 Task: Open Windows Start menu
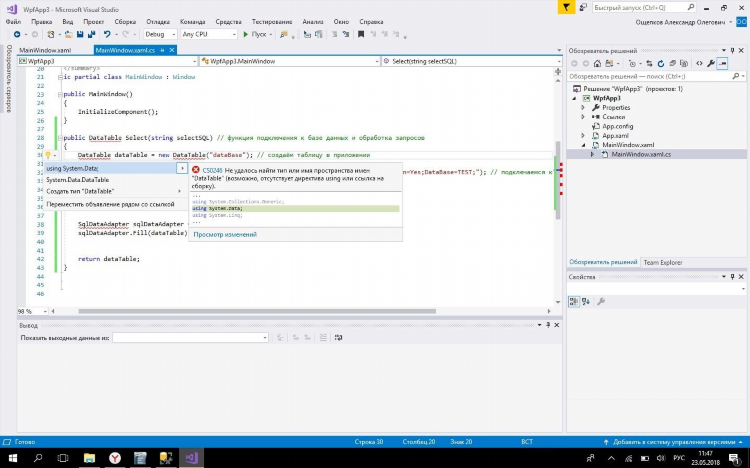tap(13, 458)
